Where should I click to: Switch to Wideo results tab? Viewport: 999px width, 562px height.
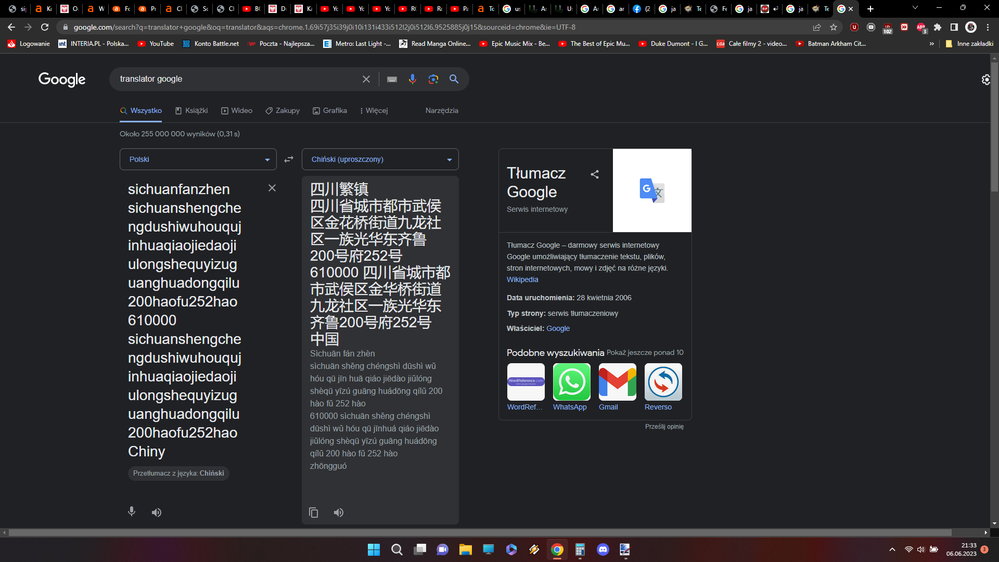pyautogui.click(x=236, y=111)
